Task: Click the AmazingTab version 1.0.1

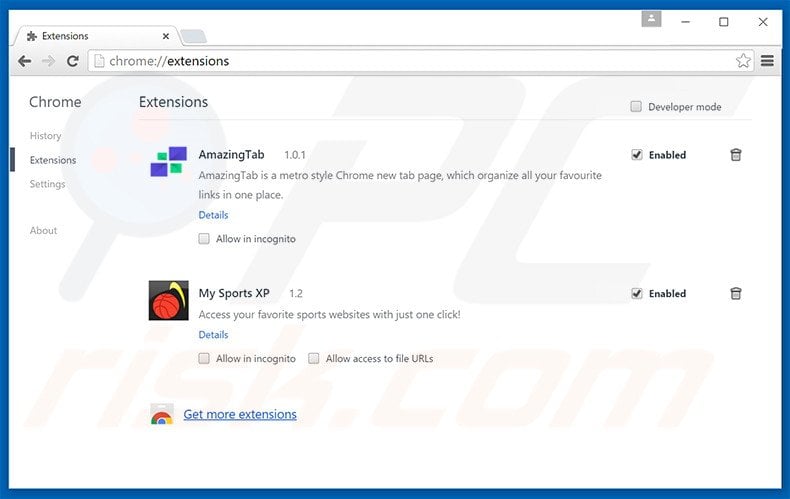Action: 295,155
